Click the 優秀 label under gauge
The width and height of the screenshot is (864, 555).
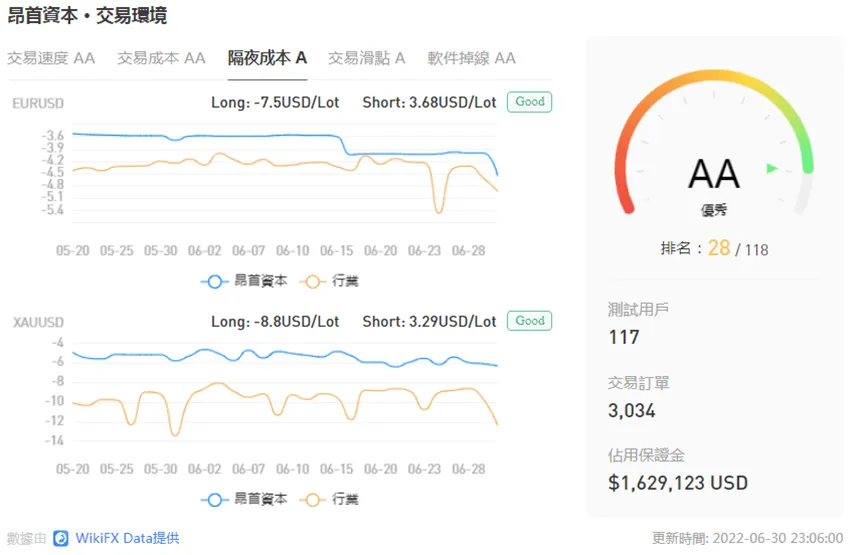click(x=714, y=210)
